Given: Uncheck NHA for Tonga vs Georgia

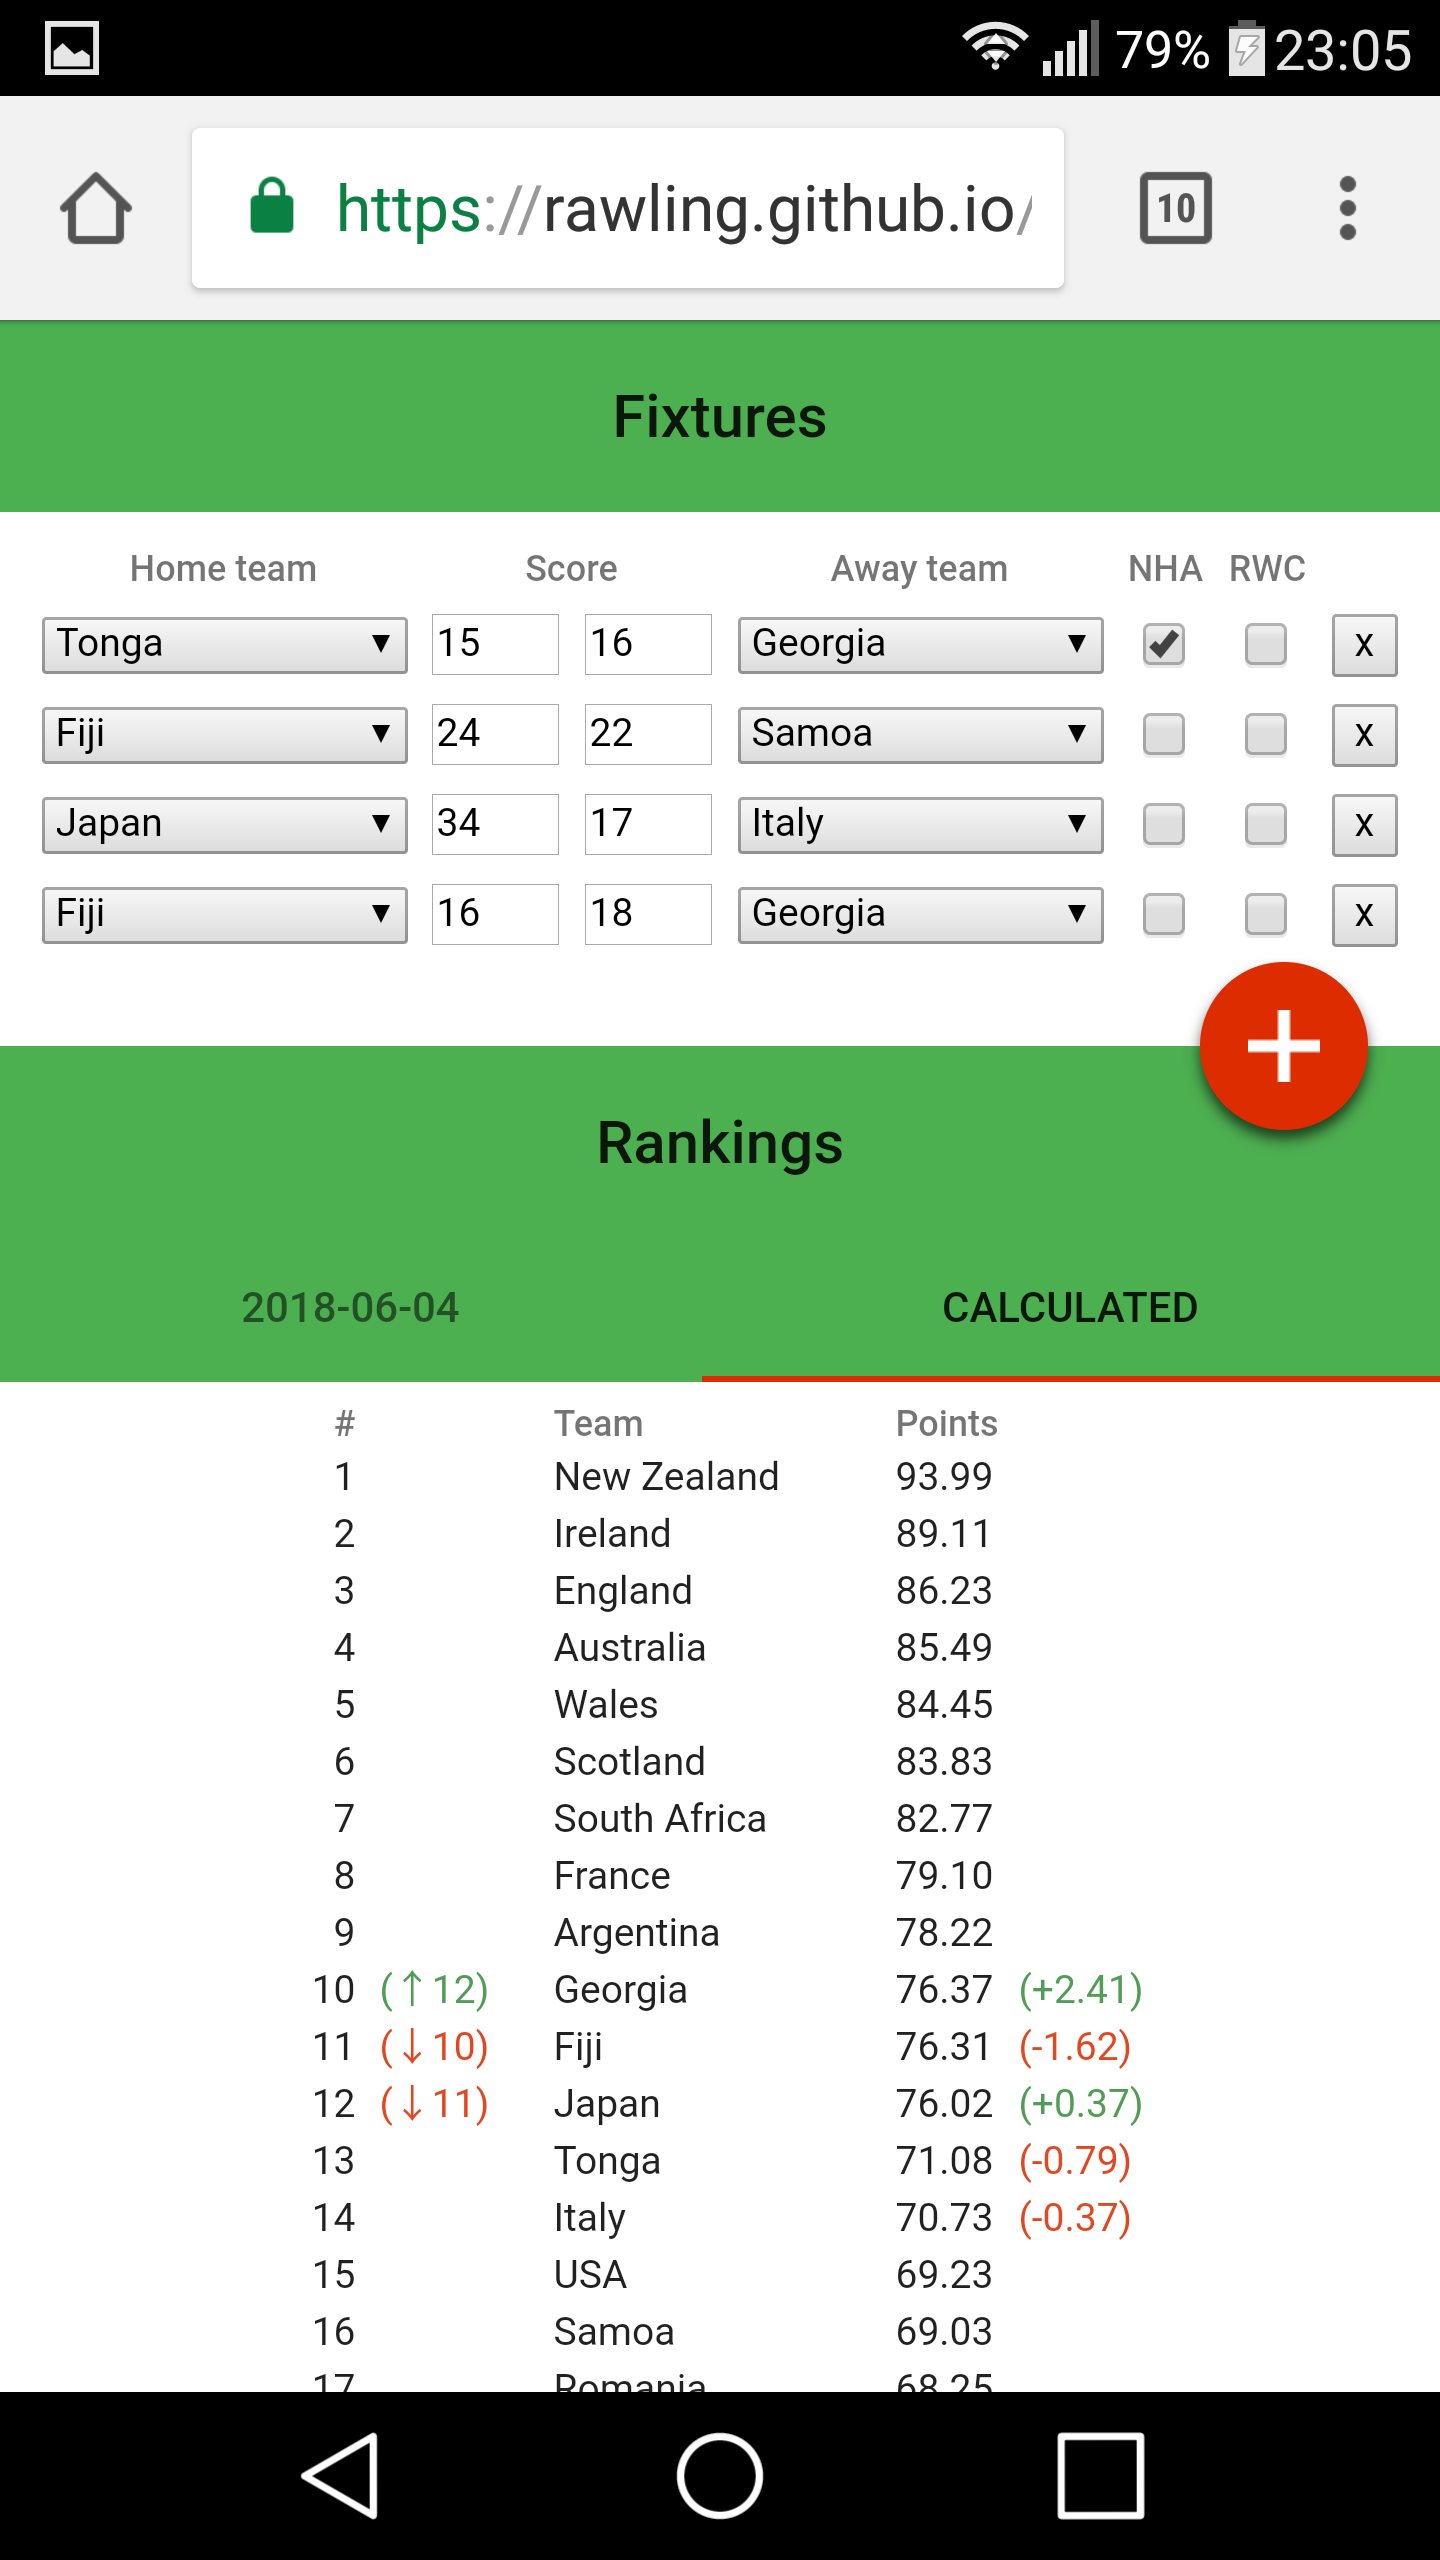Looking at the screenshot, I should (1164, 644).
